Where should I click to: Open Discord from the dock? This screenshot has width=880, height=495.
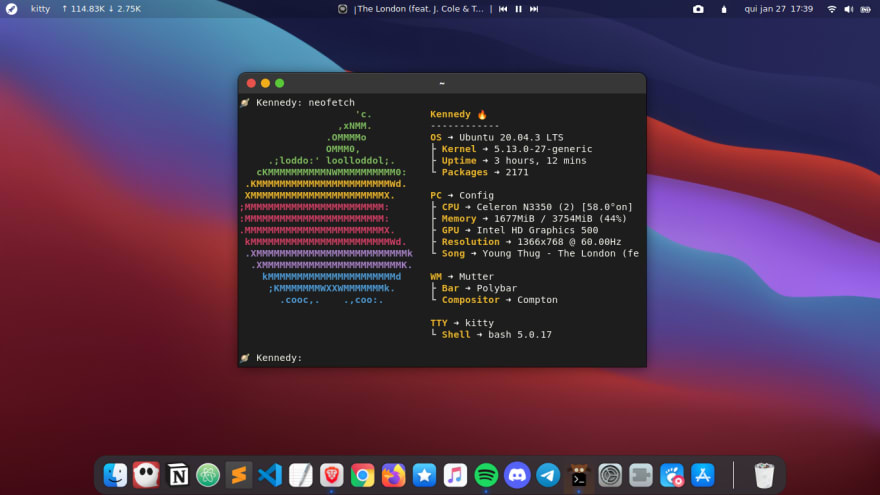pyautogui.click(x=517, y=475)
